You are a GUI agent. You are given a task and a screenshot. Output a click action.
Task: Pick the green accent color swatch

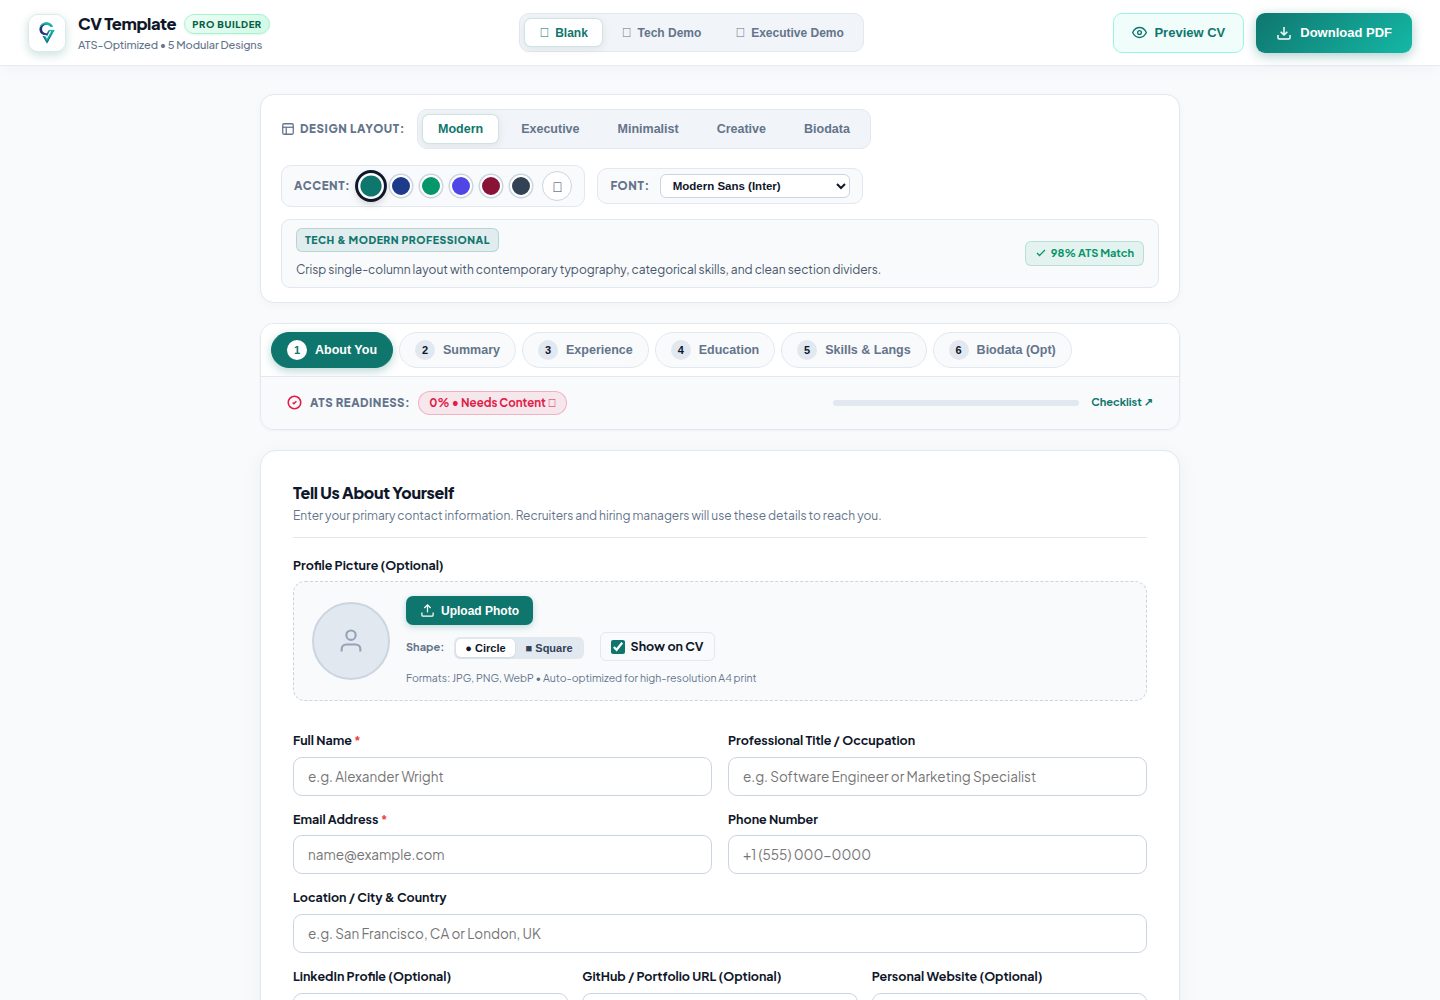point(431,186)
